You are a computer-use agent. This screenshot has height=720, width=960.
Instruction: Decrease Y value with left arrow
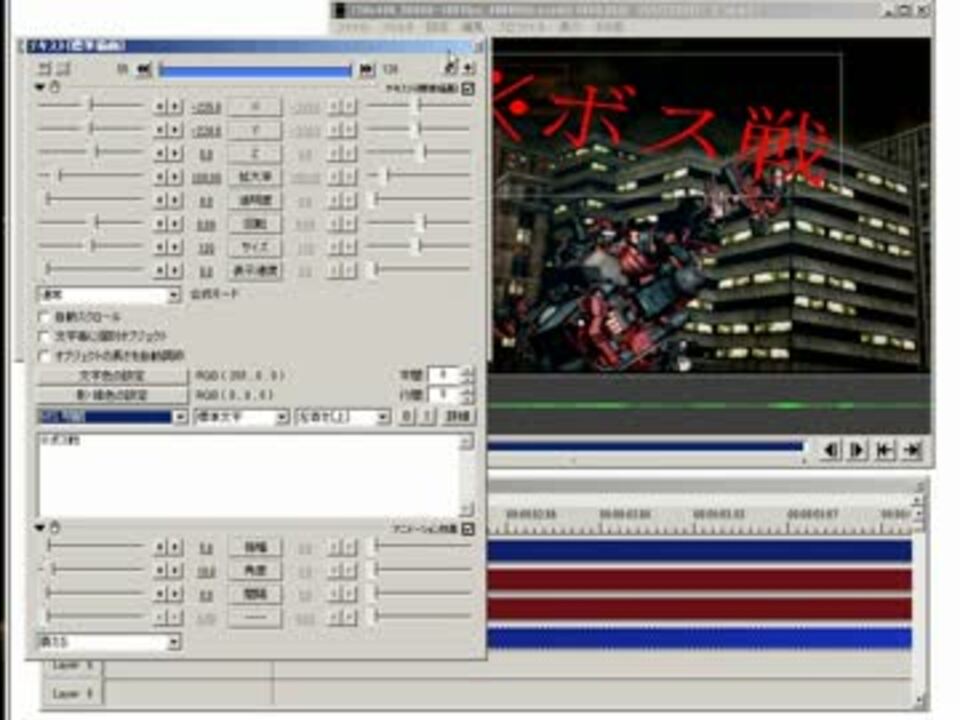[x=160, y=130]
